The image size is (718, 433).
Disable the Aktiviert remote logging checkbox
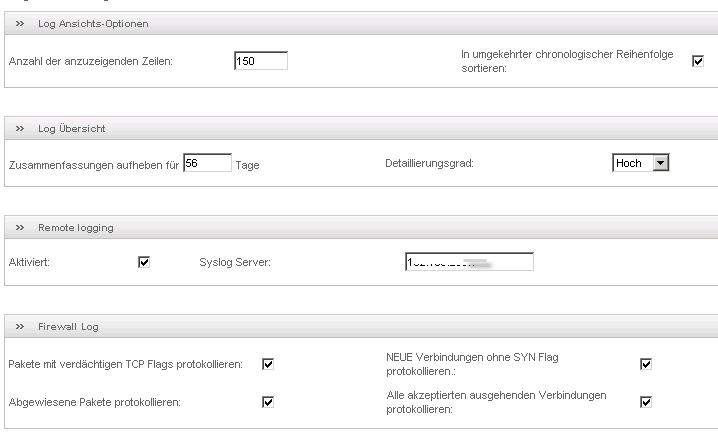144,262
